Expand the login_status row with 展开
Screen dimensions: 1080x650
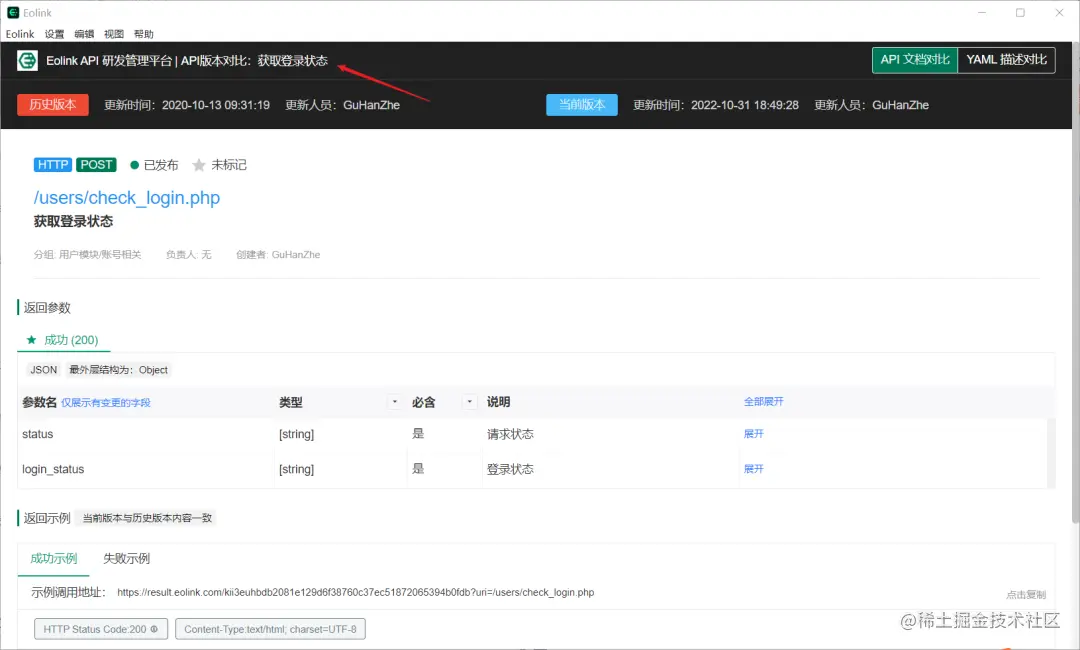point(754,469)
